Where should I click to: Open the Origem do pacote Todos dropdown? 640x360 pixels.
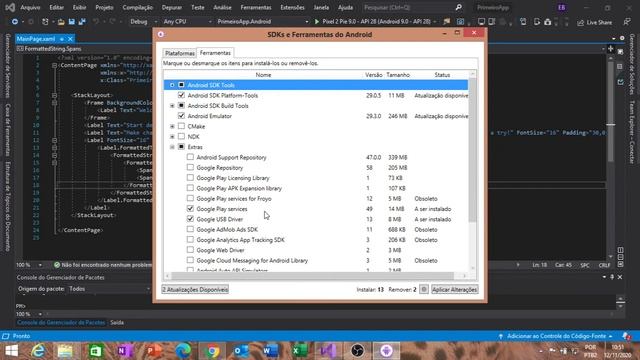pyautogui.click(x=109, y=289)
